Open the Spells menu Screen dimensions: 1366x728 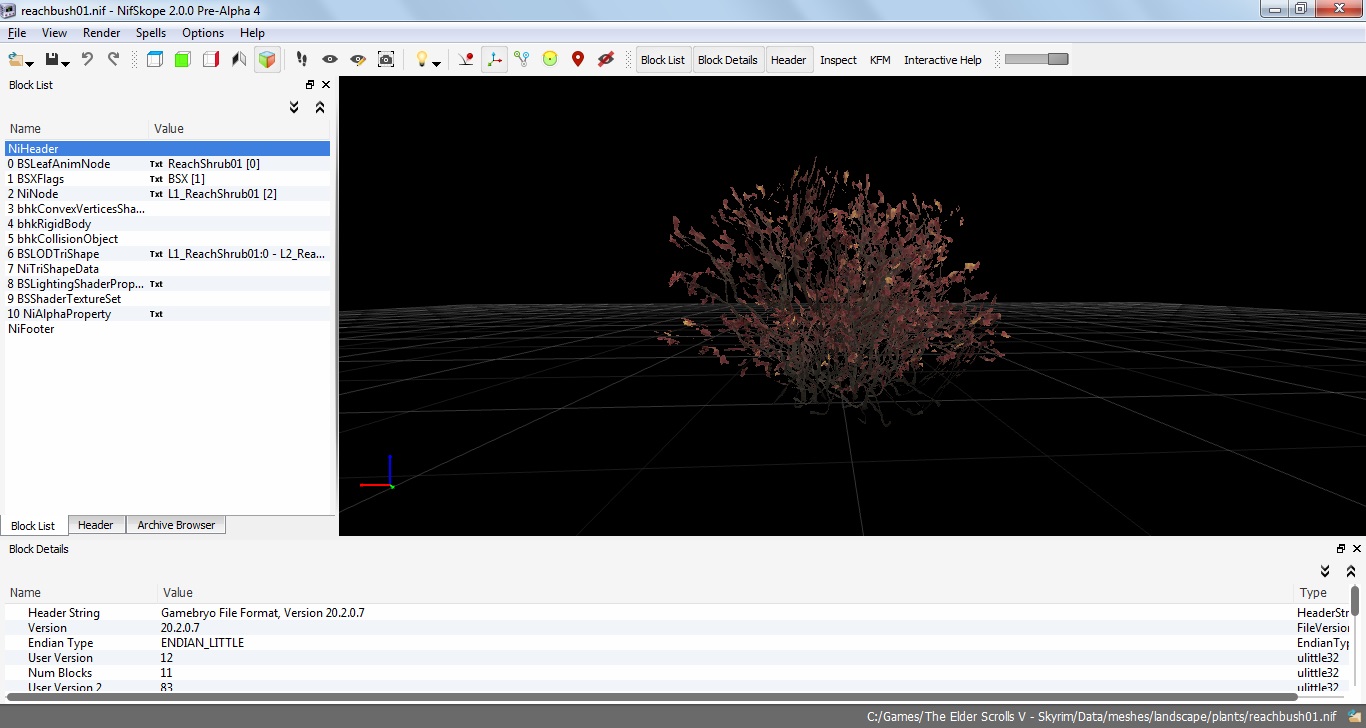click(x=151, y=33)
